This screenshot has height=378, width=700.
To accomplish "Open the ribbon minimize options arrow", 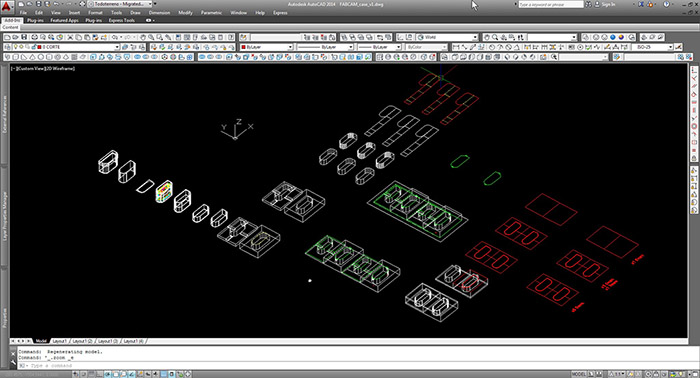I will pos(154,20).
